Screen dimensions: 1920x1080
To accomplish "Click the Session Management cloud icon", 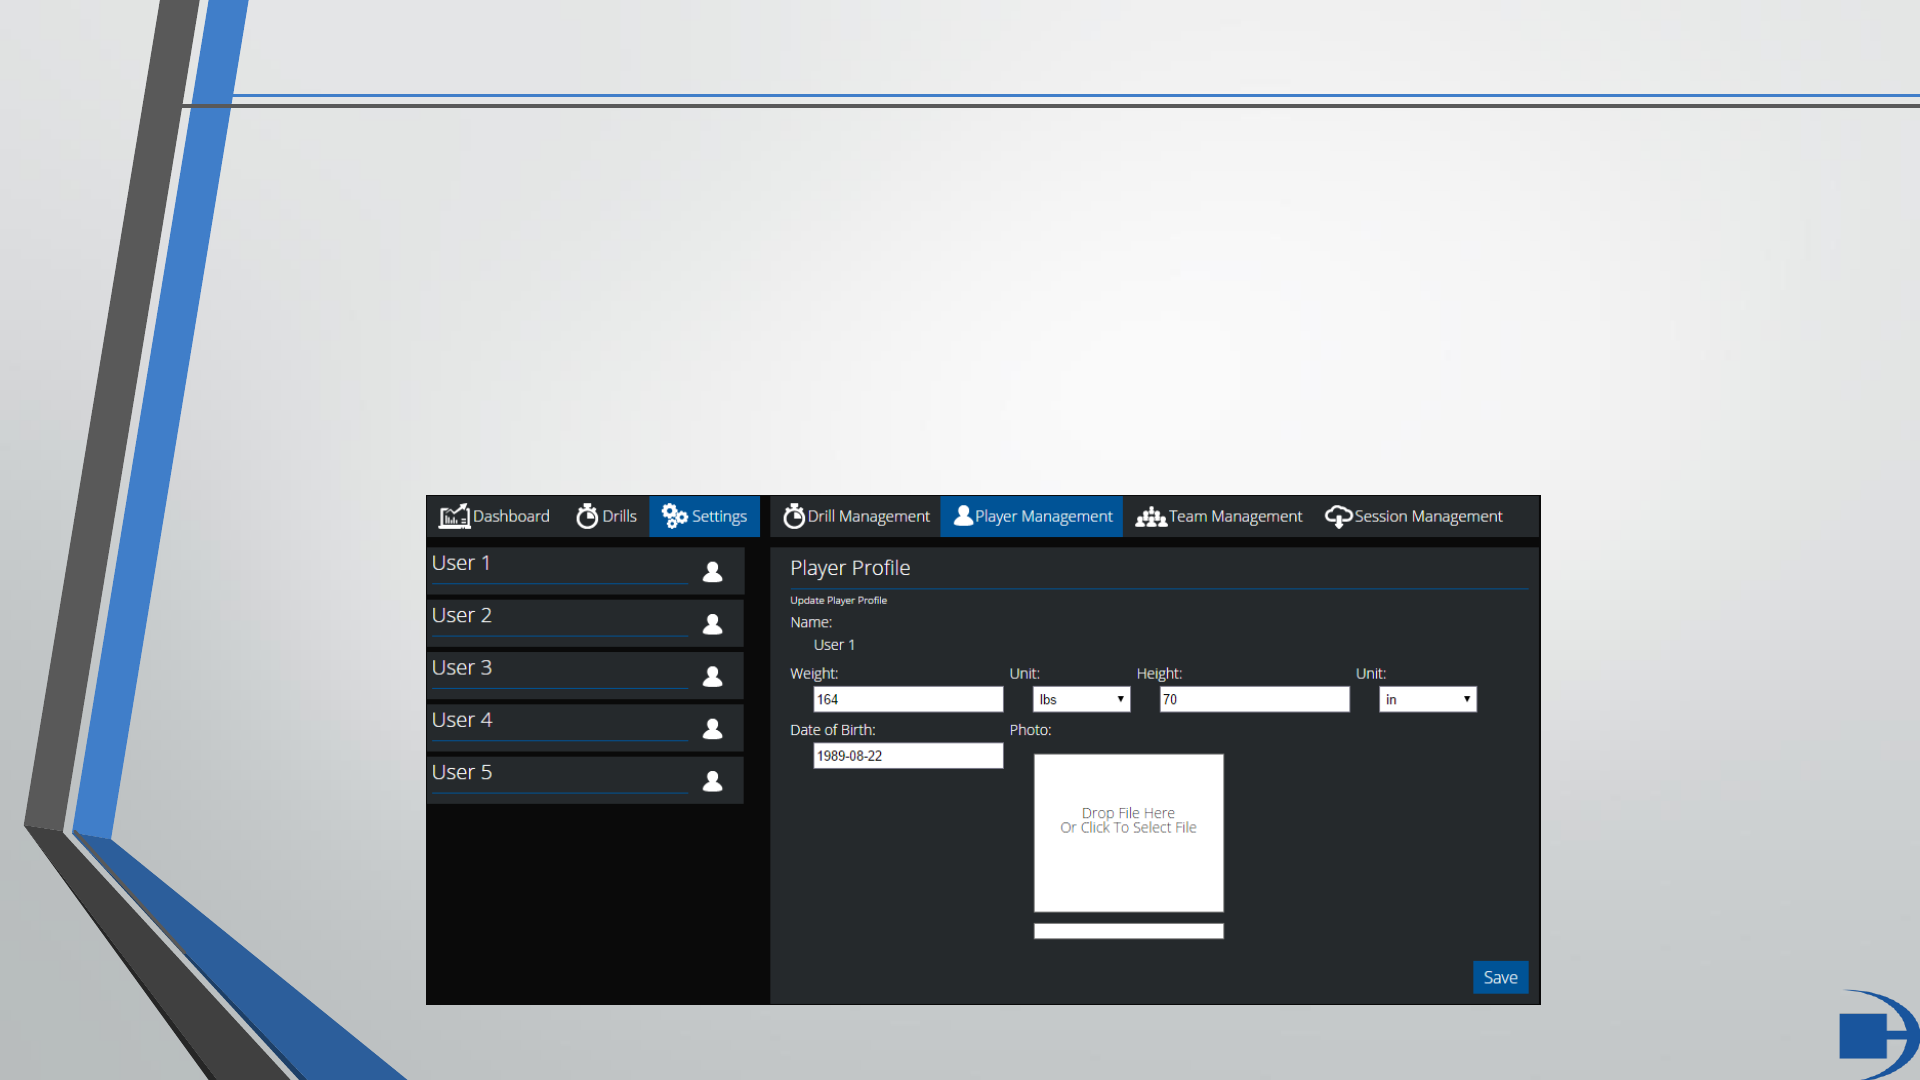I will coord(1338,517).
